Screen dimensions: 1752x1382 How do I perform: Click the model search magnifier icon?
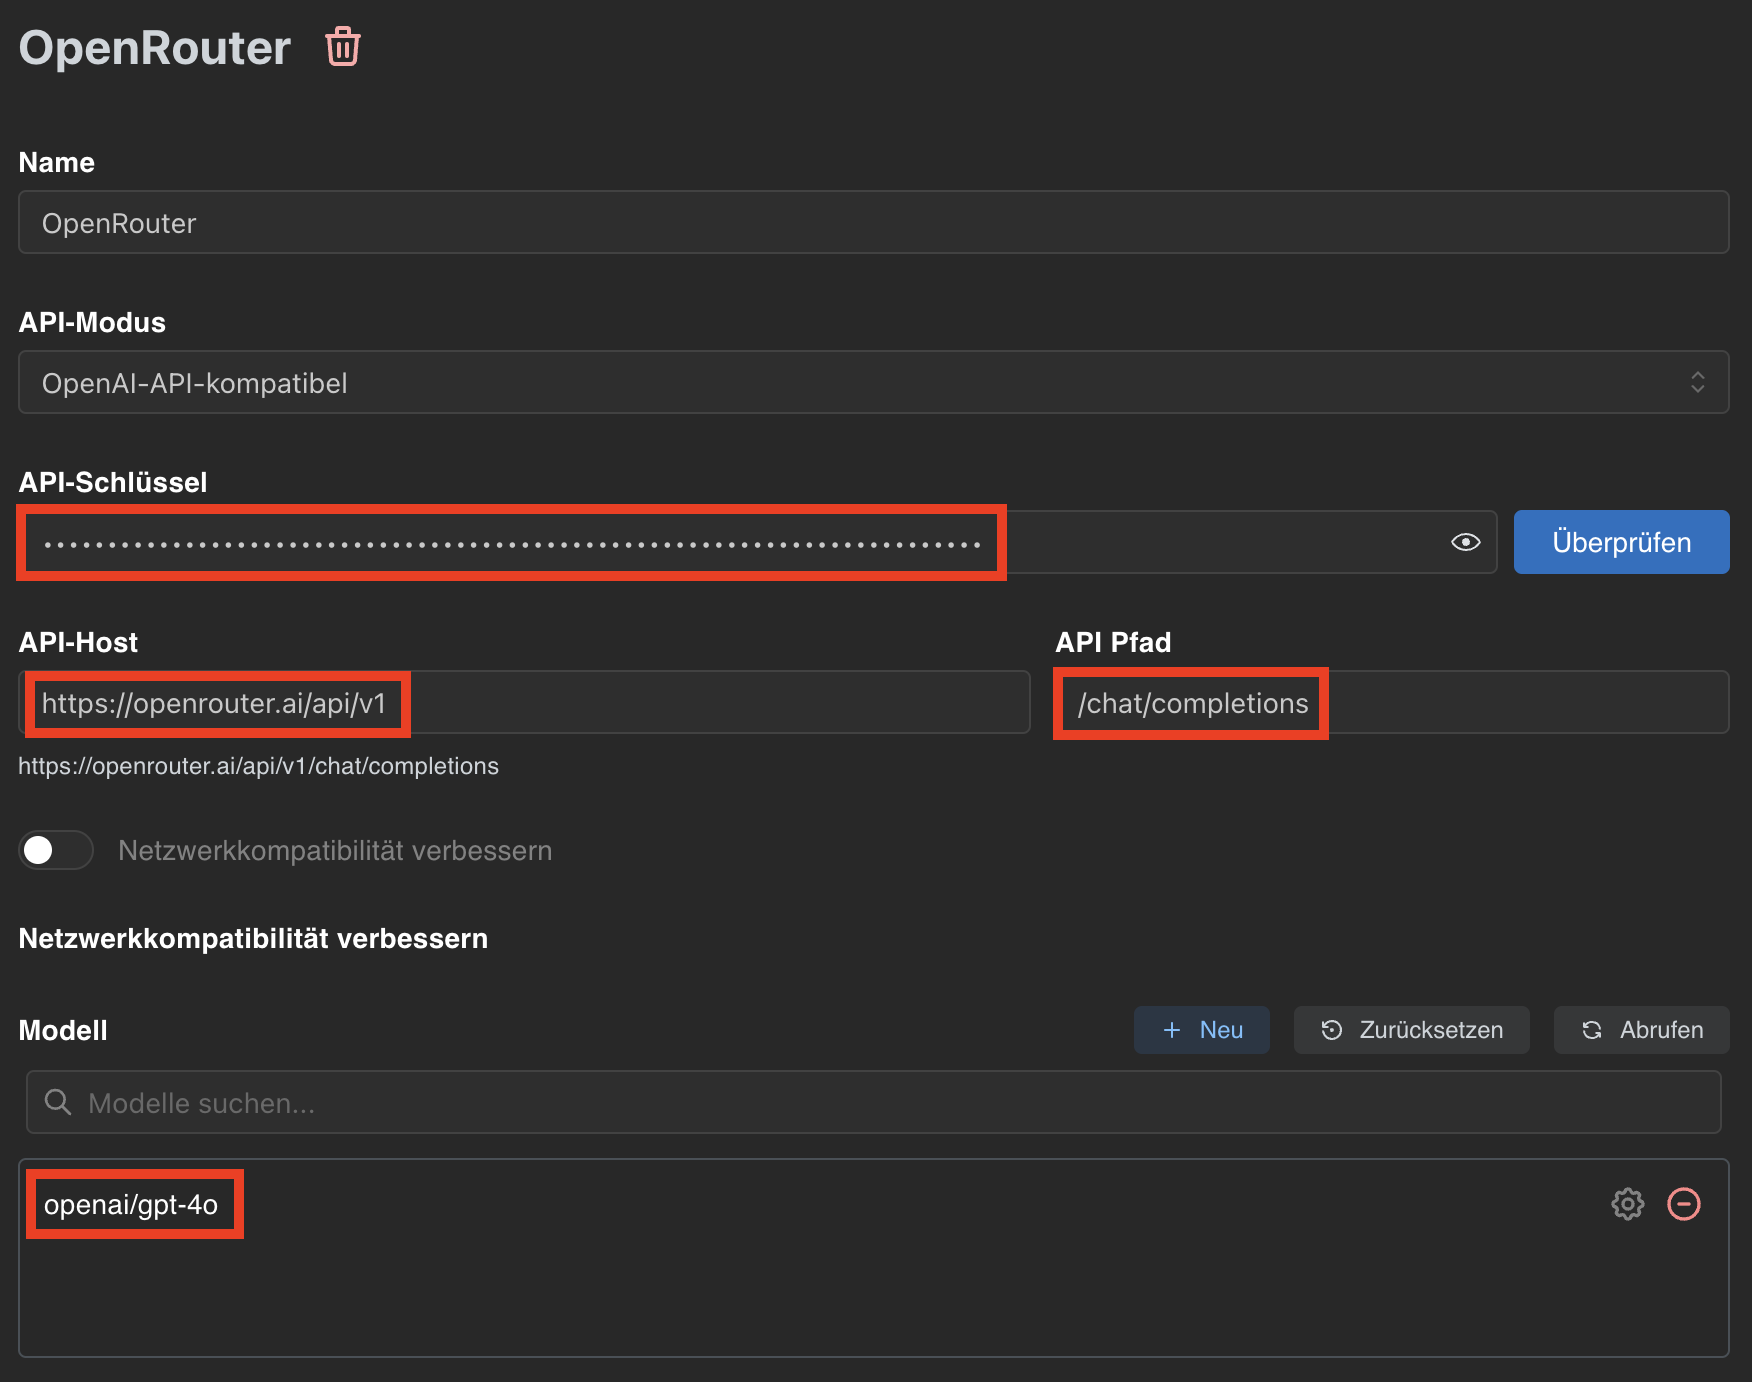click(58, 1102)
